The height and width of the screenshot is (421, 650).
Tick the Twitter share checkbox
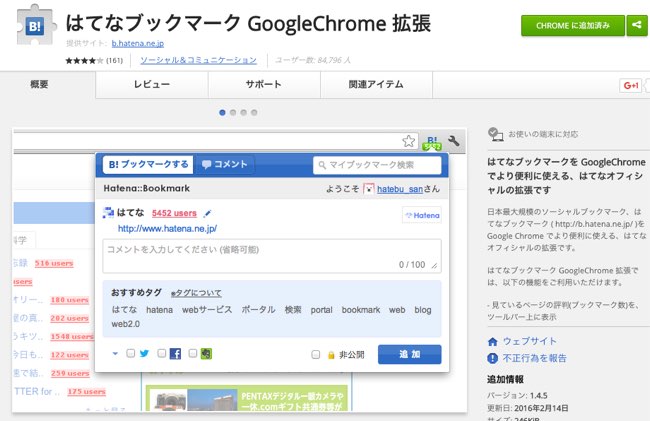click(x=131, y=353)
